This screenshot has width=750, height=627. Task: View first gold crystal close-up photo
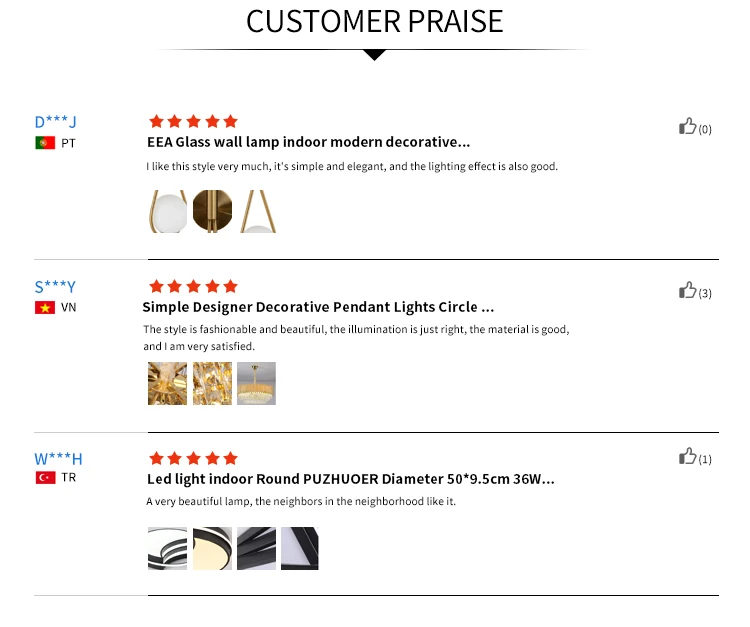pos(167,384)
